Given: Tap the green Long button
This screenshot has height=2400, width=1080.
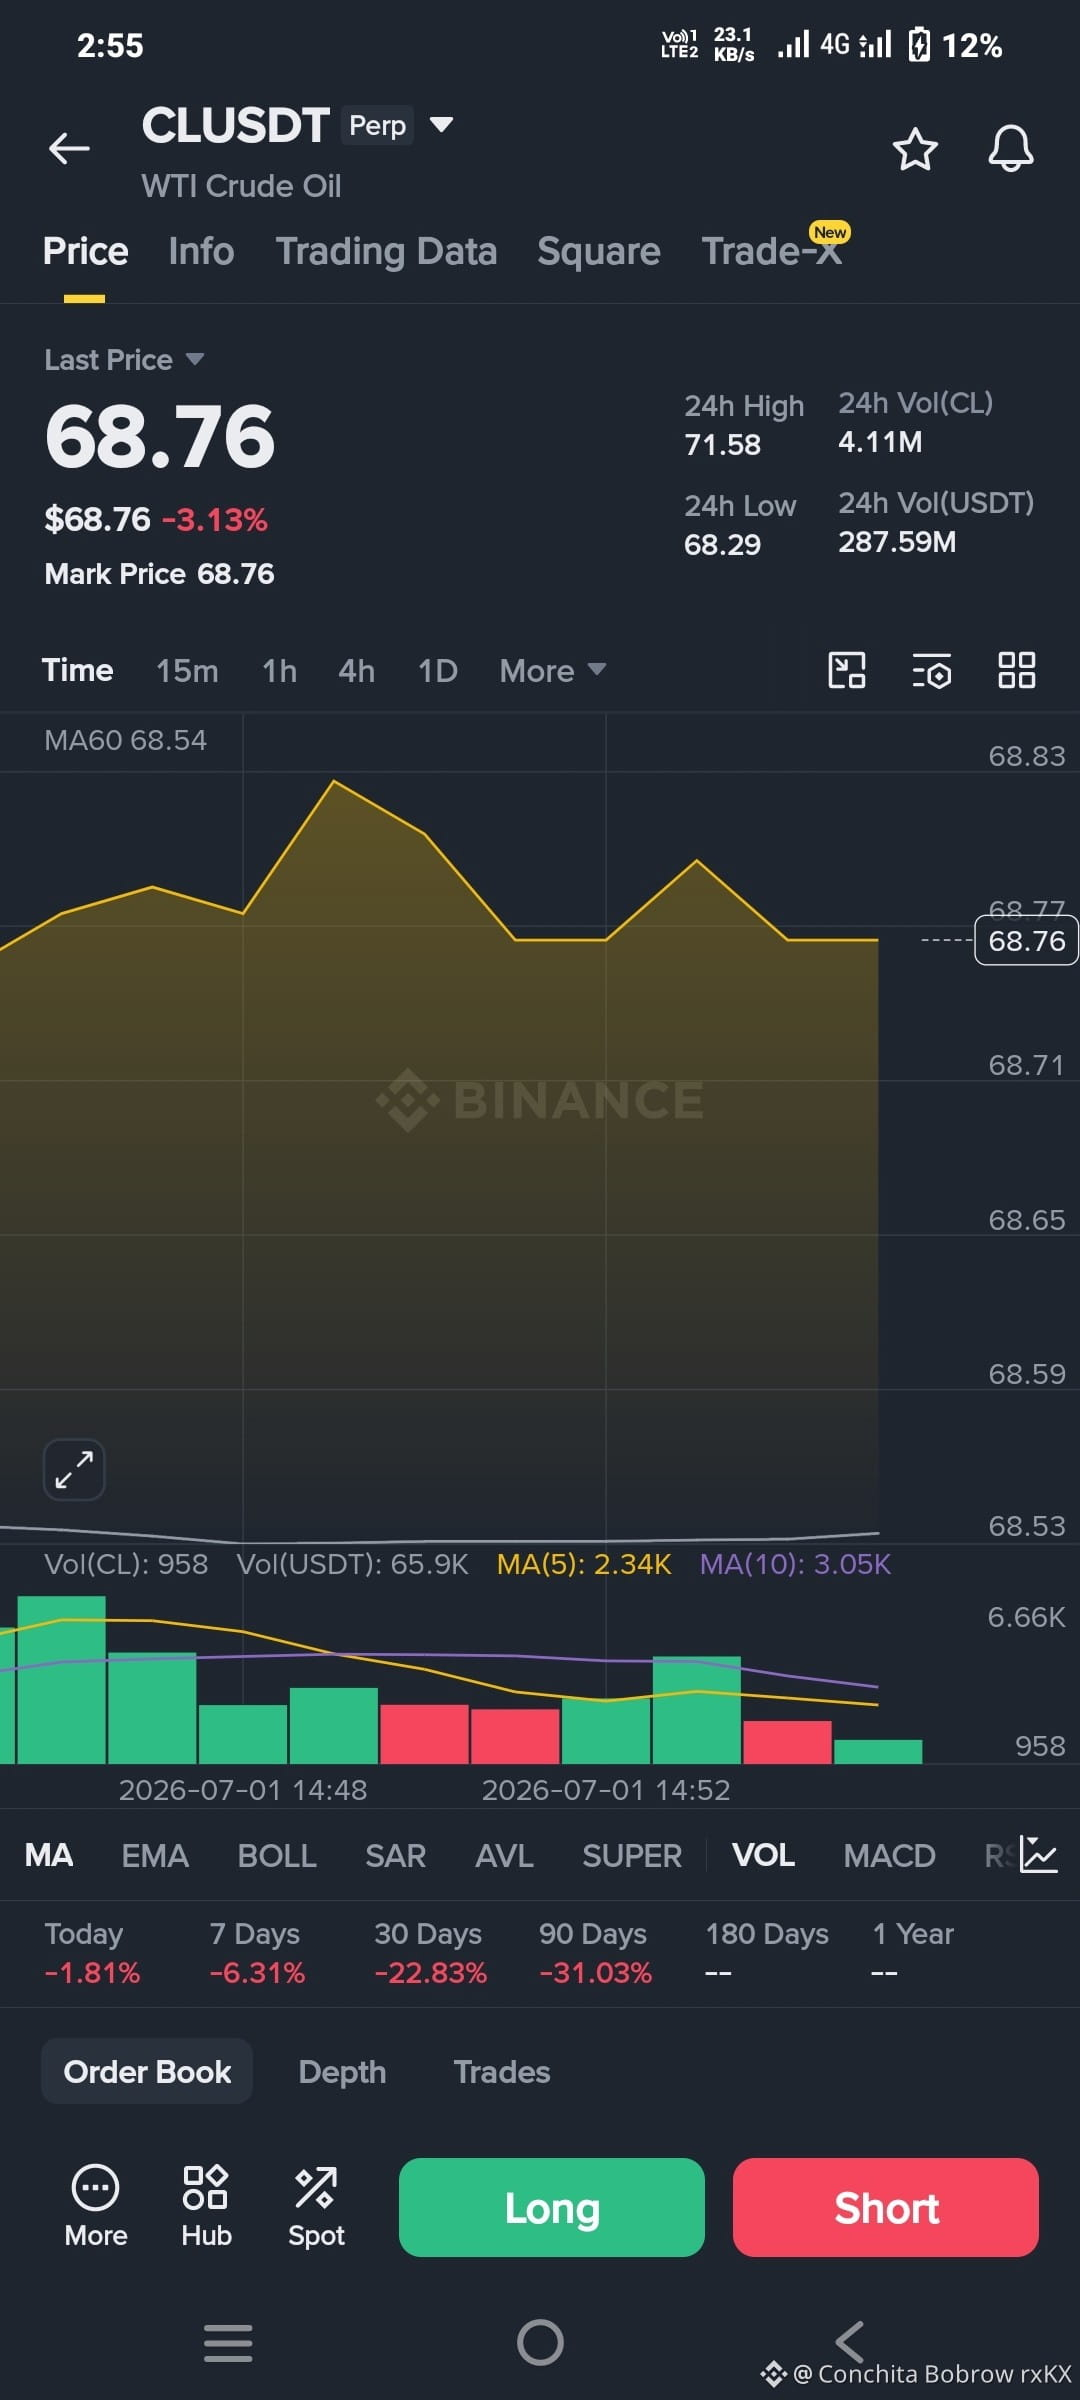Looking at the screenshot, I should [552, 2207].
